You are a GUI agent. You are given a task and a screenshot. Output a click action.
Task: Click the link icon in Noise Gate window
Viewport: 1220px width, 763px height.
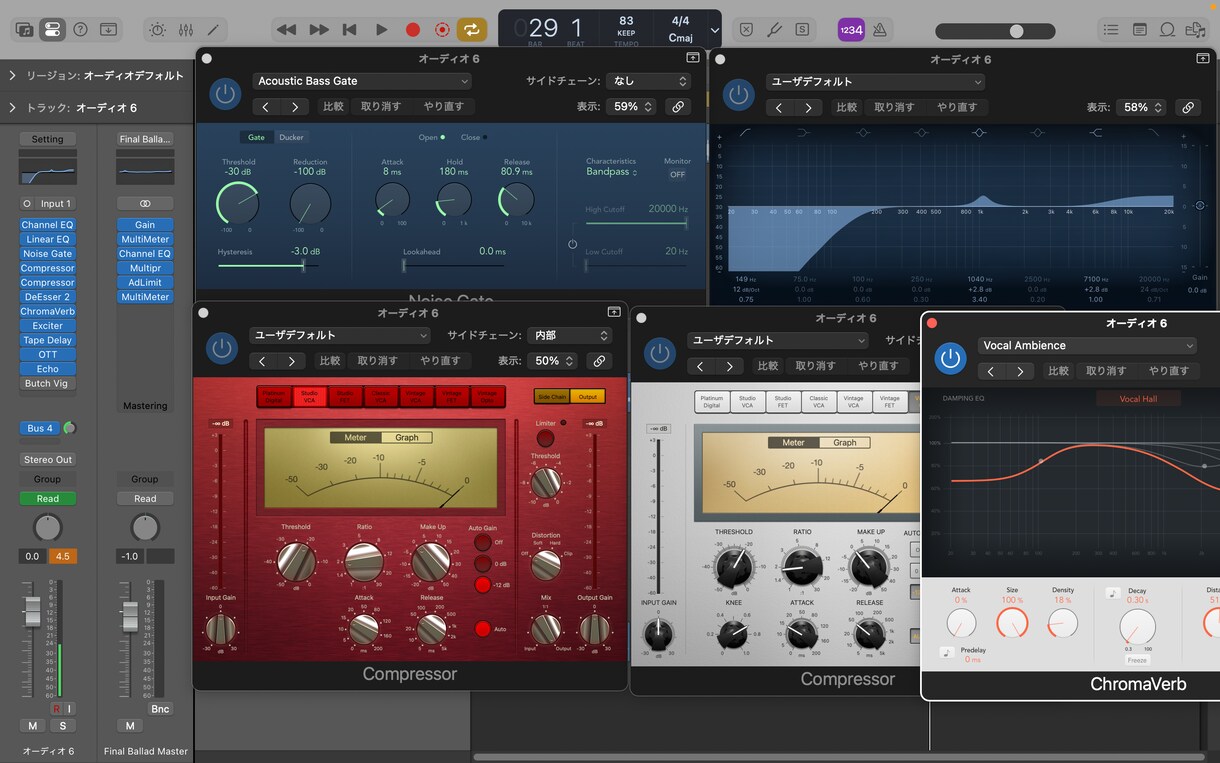point(678,106)
